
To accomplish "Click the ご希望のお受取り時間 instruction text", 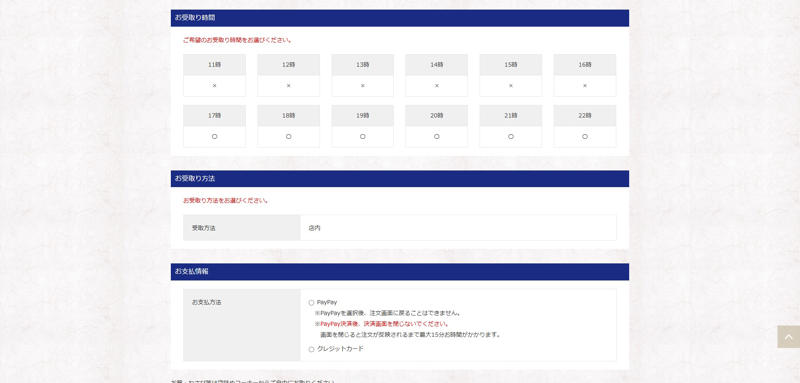I will point(237,40).
